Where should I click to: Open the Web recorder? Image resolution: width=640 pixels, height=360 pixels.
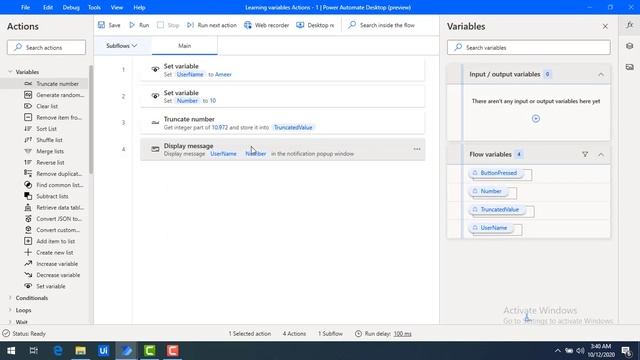pos(266,25)
